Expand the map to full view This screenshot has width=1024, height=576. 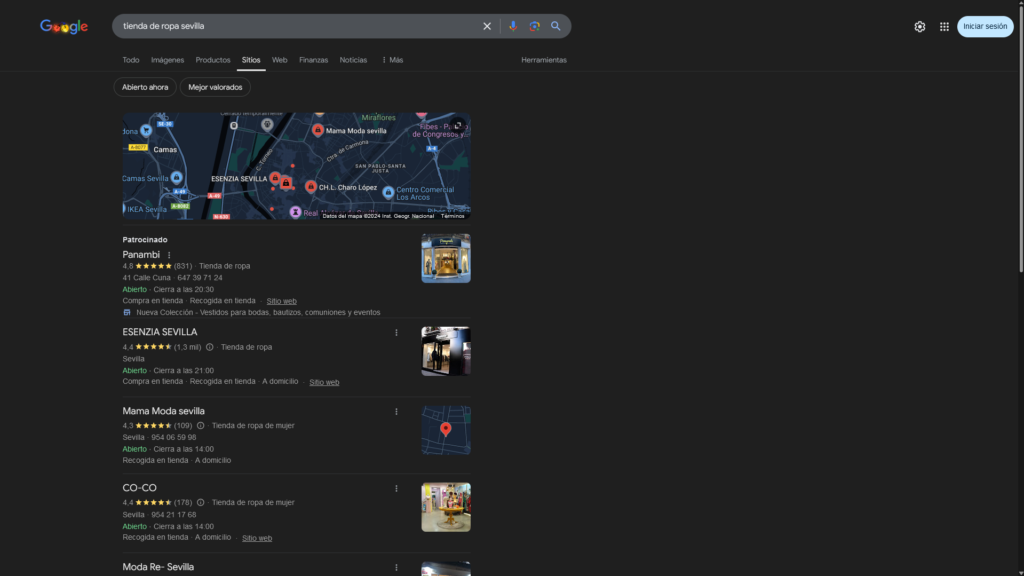(458, 125)
